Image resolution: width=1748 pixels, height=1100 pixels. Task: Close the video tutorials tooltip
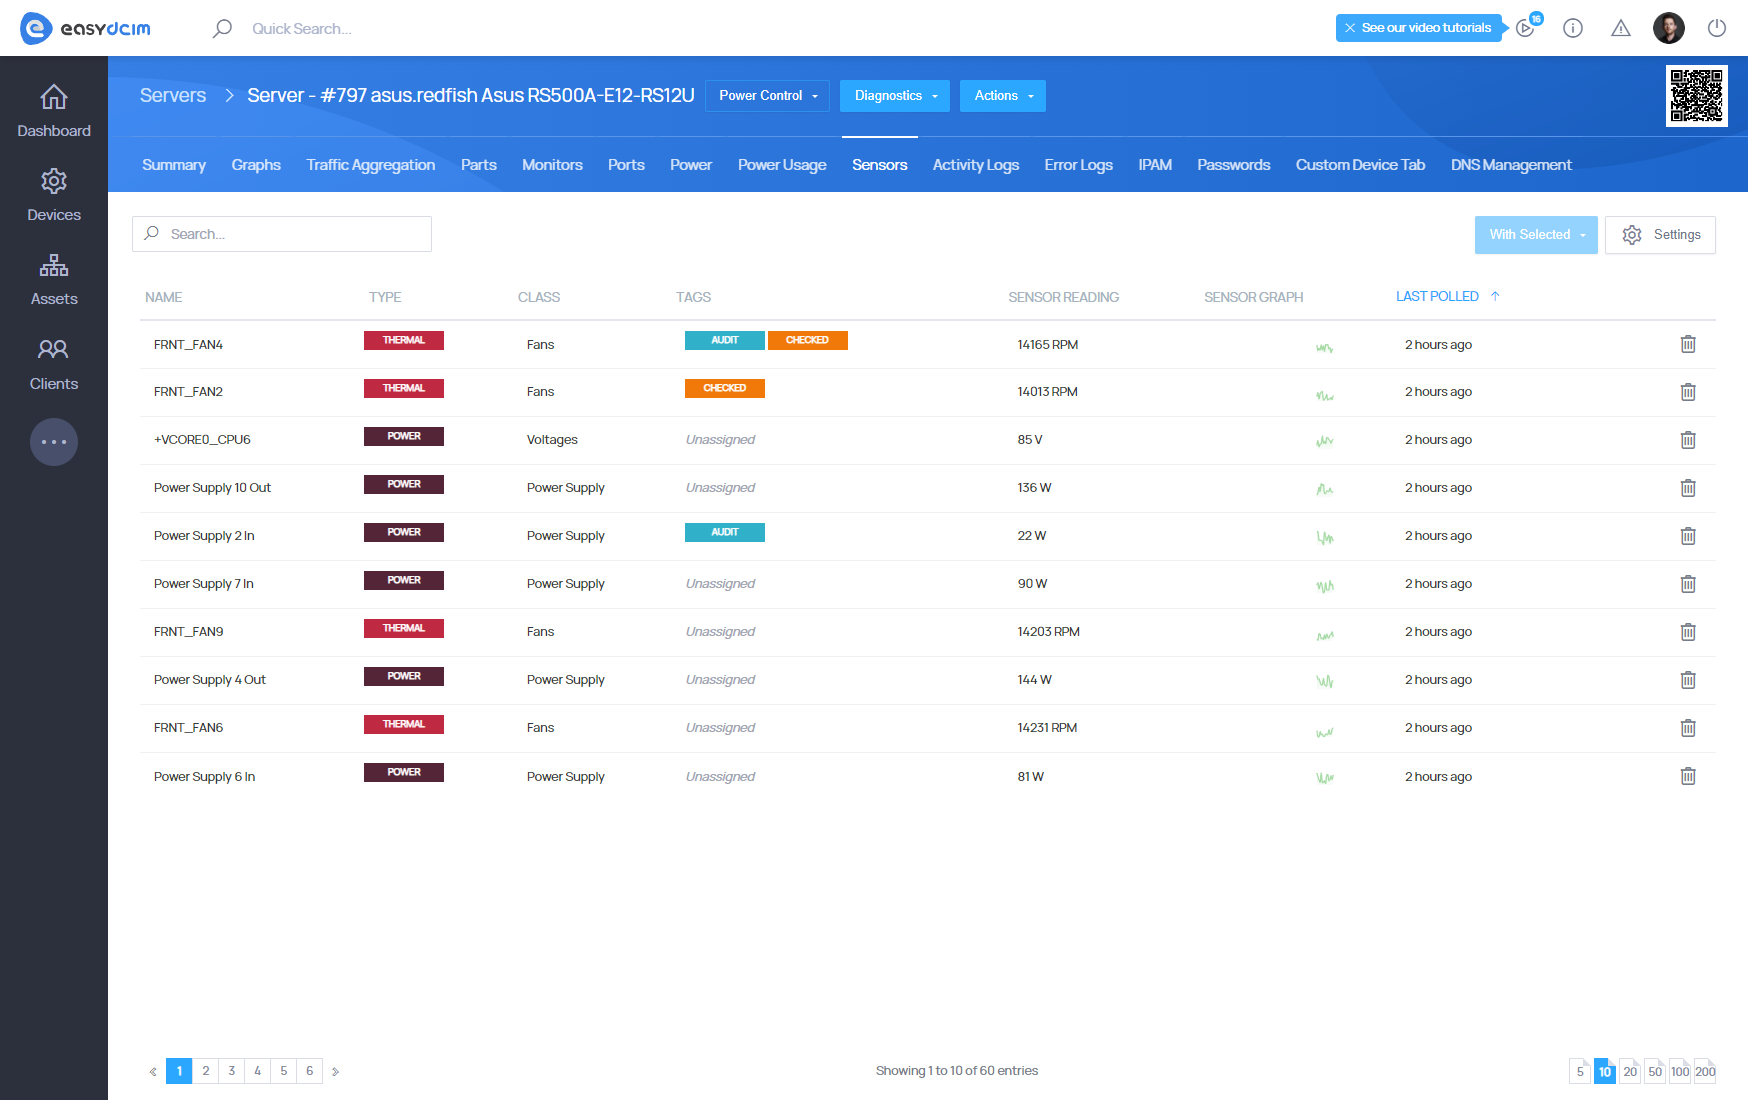[x=1350, y=28]
